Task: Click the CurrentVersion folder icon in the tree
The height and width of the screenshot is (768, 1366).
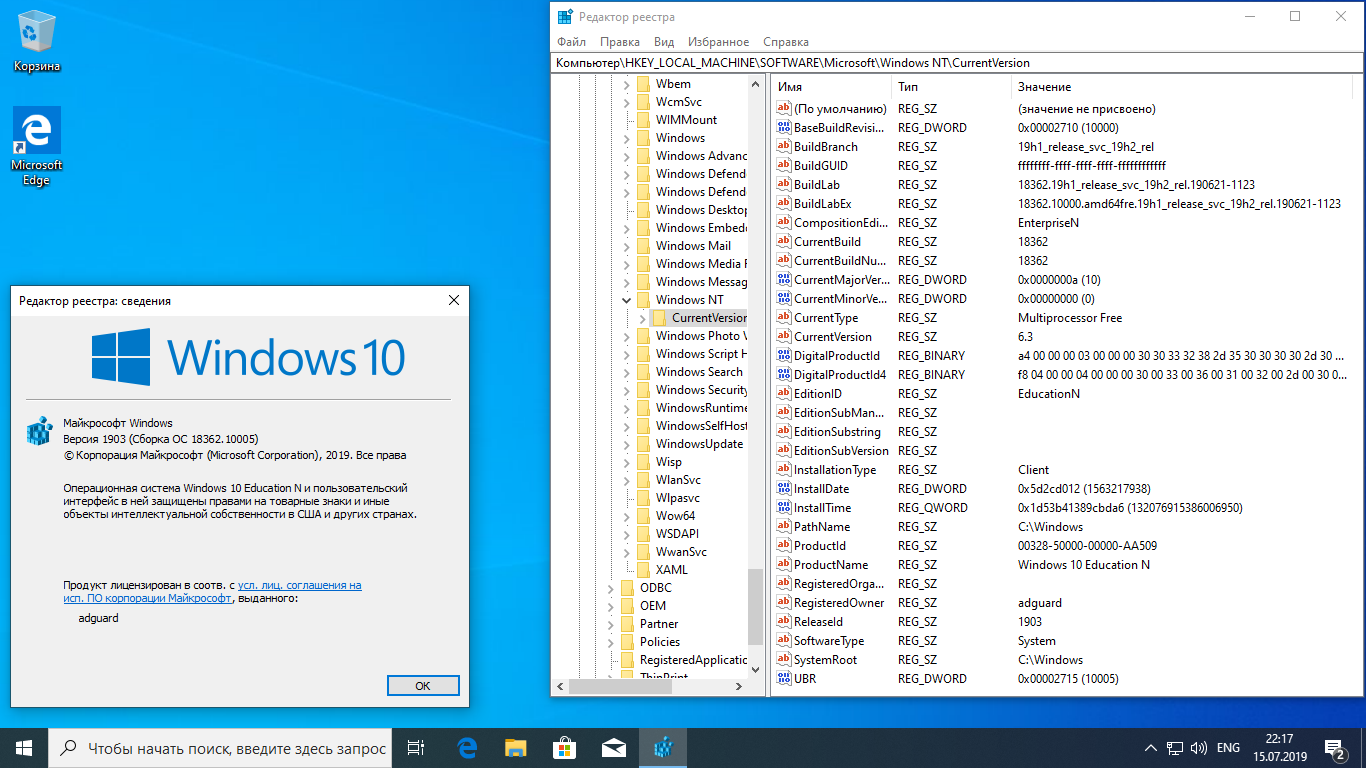Action: [659, 318]
